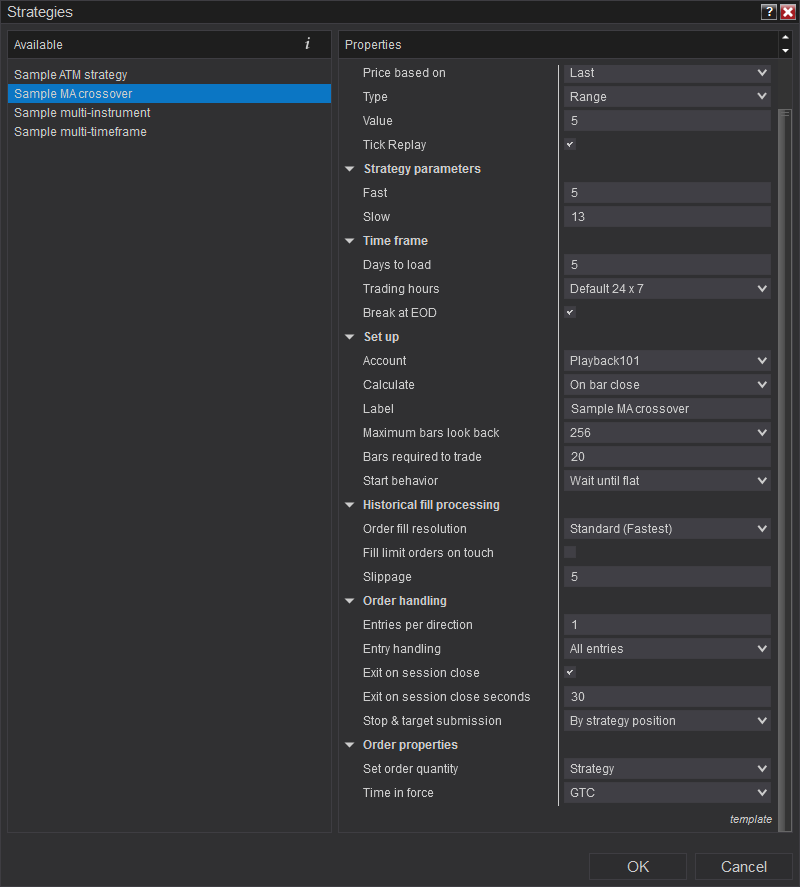The image size is (800, 887).
Task: Collapse the Order handling section
Action: point(350,601)
